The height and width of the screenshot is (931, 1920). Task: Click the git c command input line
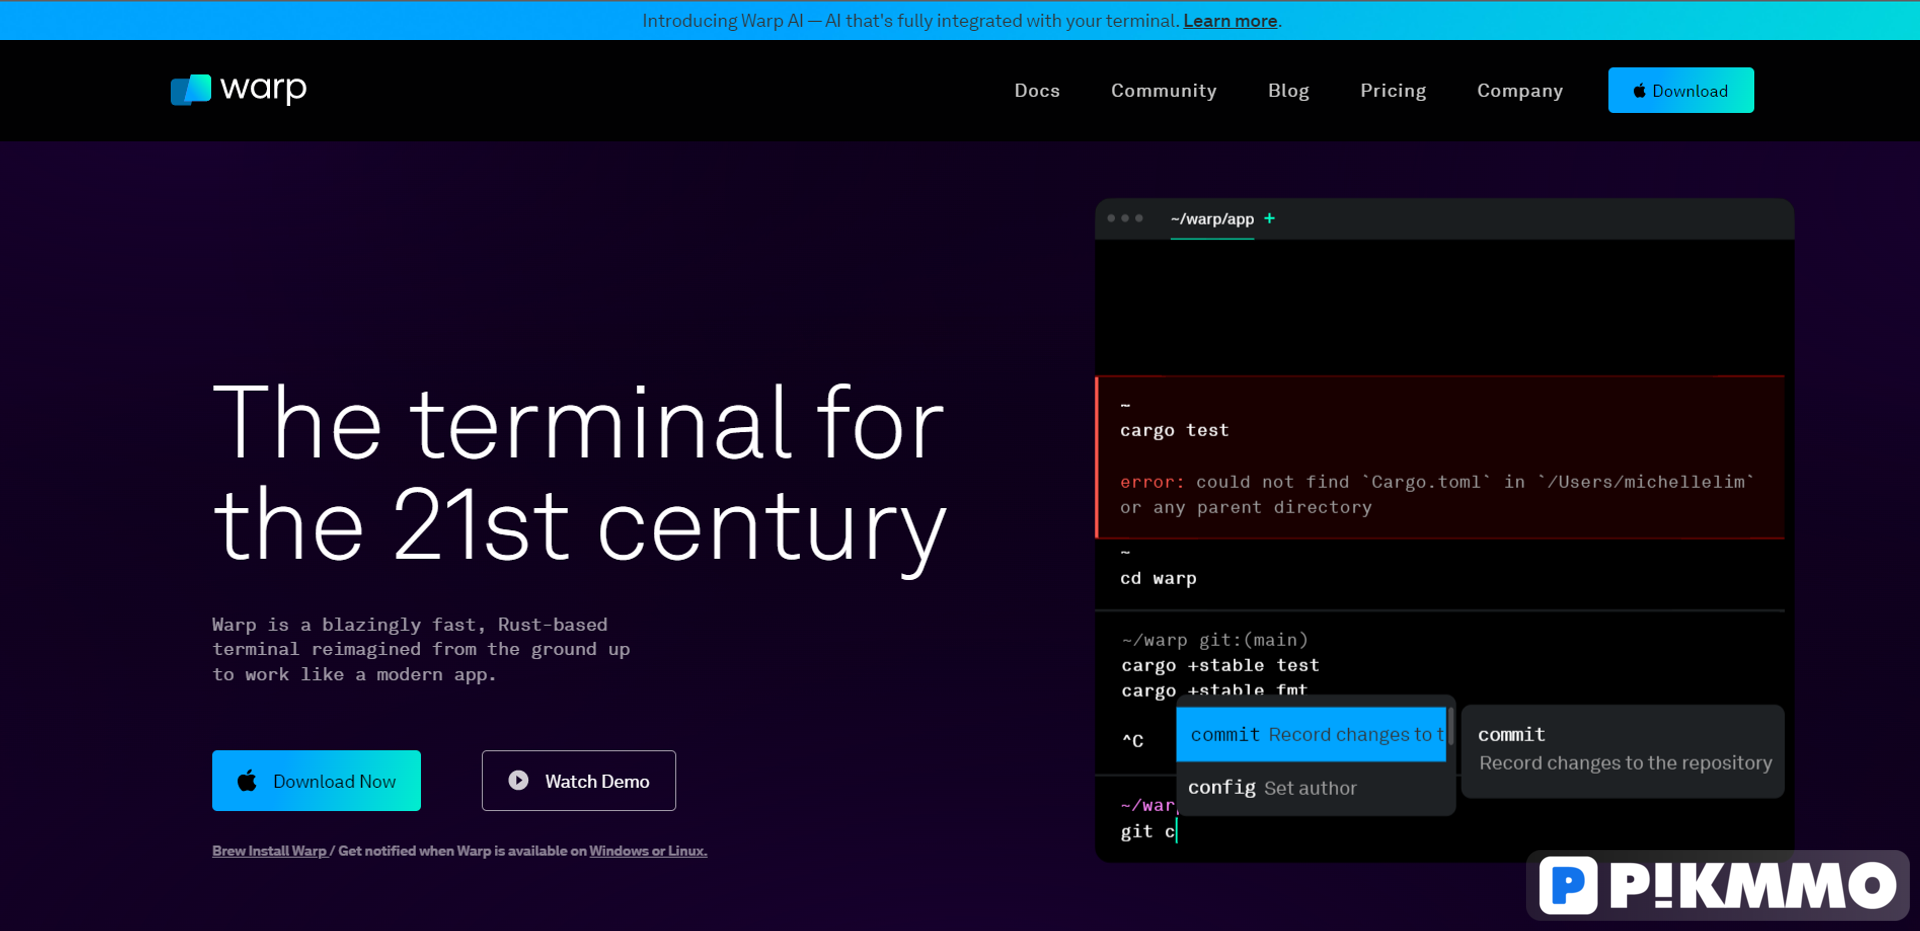tap(1148, 831)
